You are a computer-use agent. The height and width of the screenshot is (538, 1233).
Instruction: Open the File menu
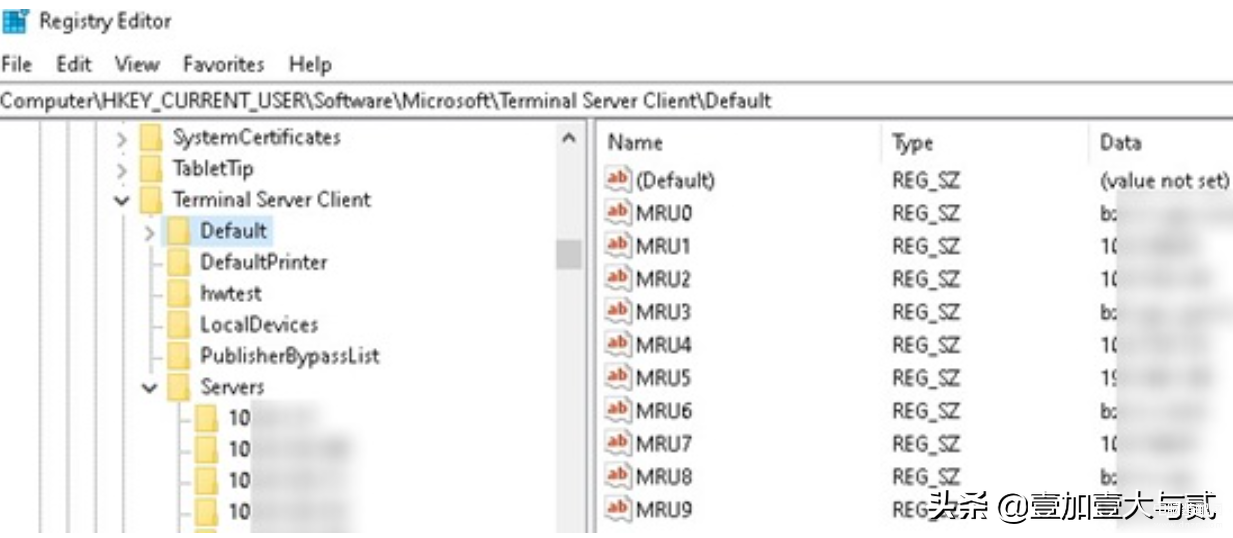click(17, 64)
